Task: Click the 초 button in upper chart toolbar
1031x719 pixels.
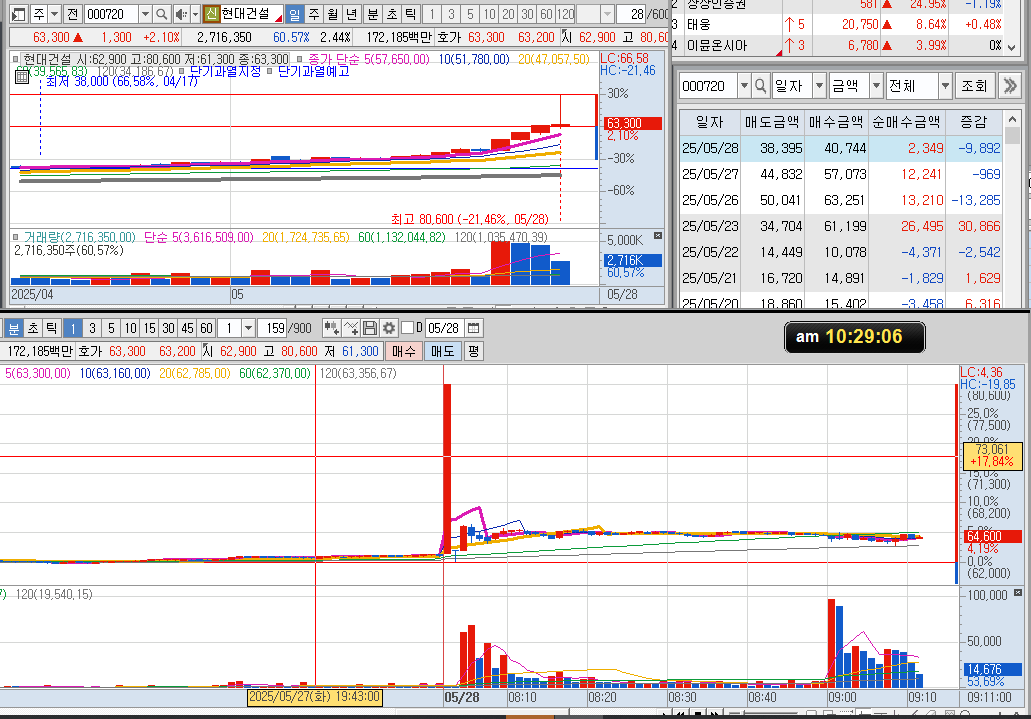Action: [x=392, y=14]
